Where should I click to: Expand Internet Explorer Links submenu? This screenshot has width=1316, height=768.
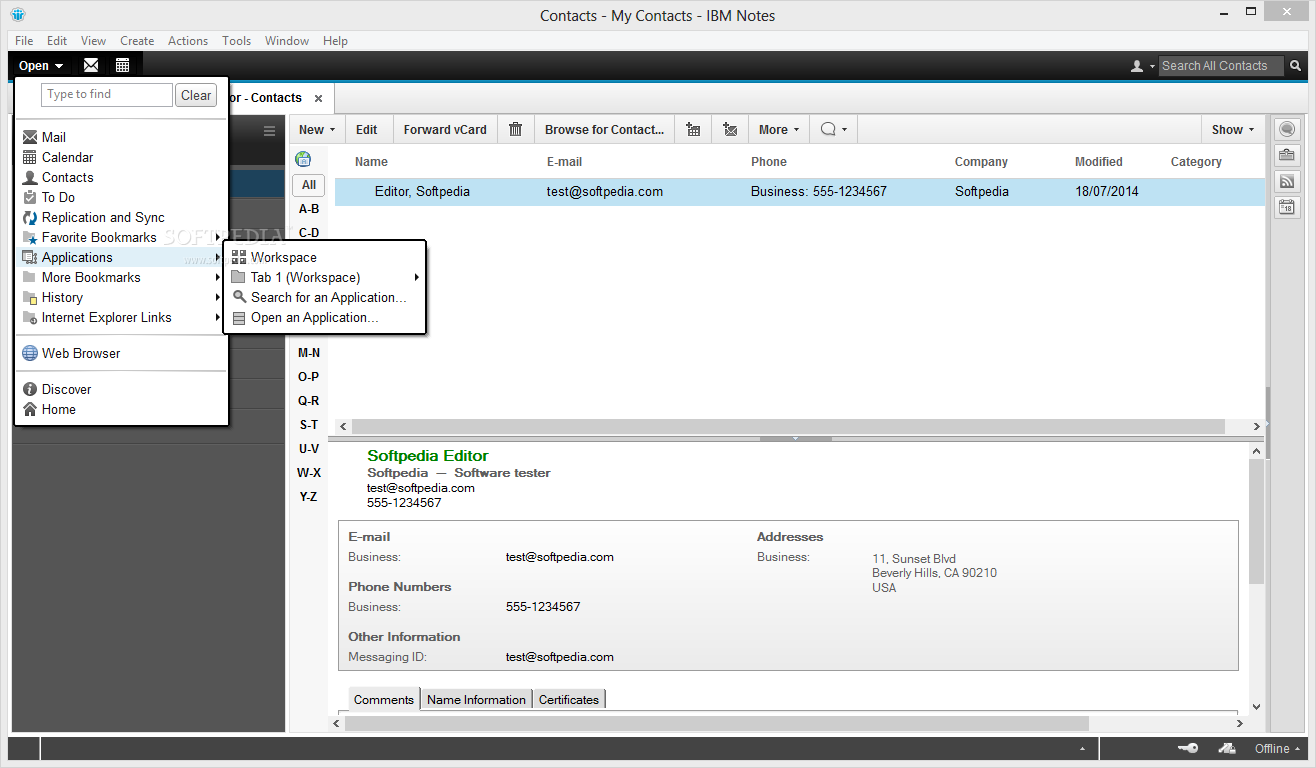click(x=122, y=317)
